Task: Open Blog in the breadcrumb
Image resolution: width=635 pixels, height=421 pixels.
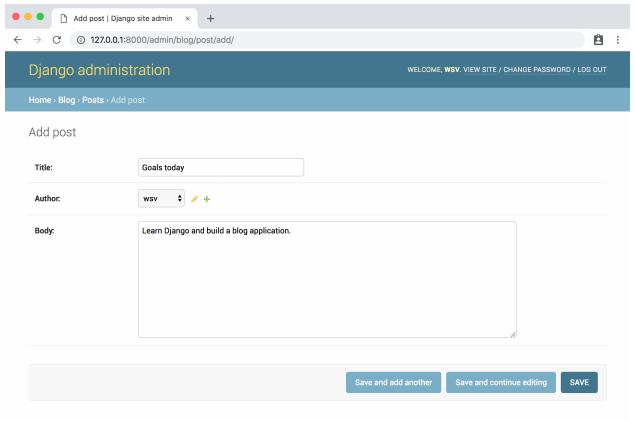Action: pyautogui.click(x=66, y=100)
